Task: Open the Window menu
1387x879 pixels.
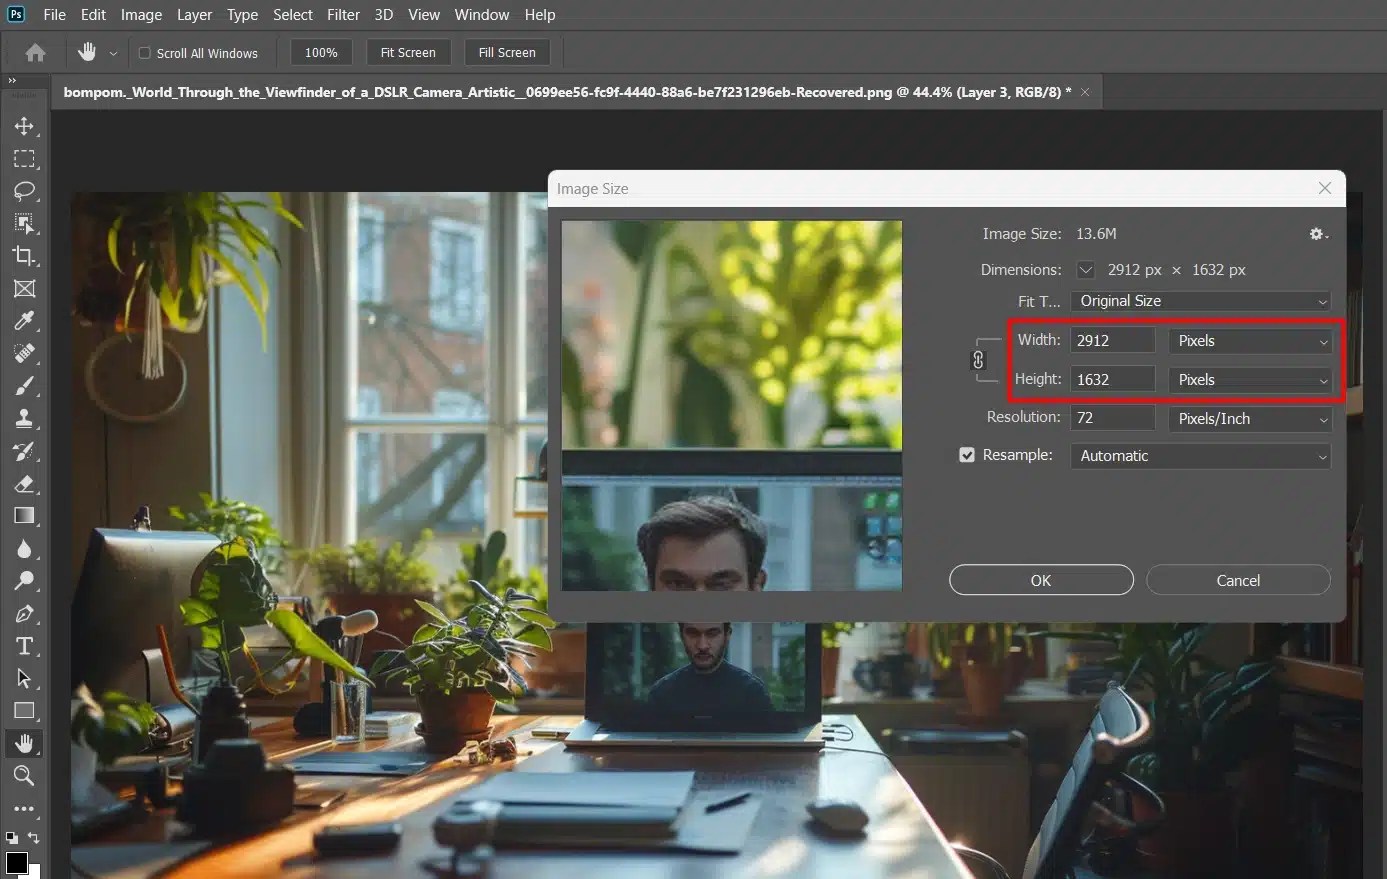Action: [482, 15]
